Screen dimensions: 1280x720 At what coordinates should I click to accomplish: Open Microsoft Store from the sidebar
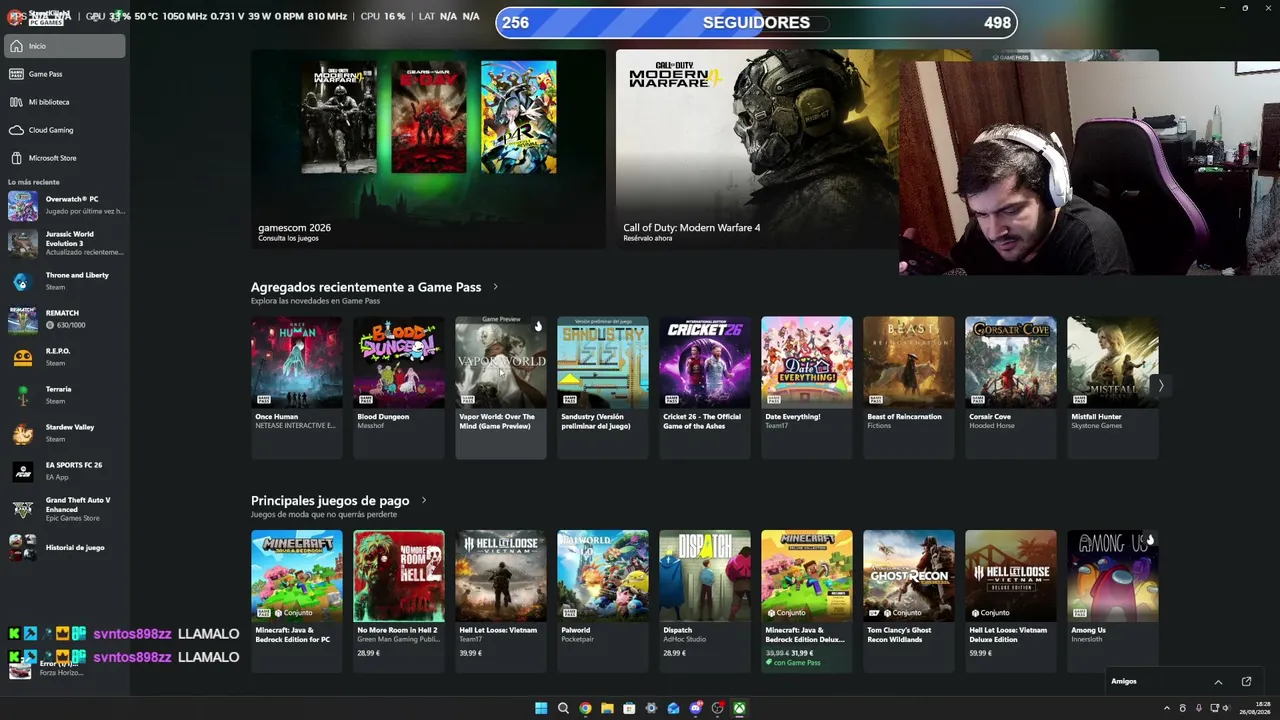[65, 158]
